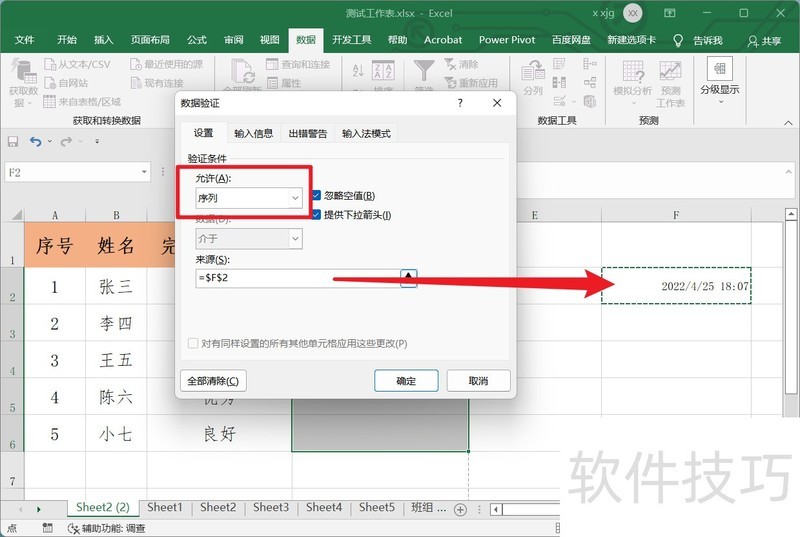
Task: Click the Share (共享) icon
Action: point(752,41)
